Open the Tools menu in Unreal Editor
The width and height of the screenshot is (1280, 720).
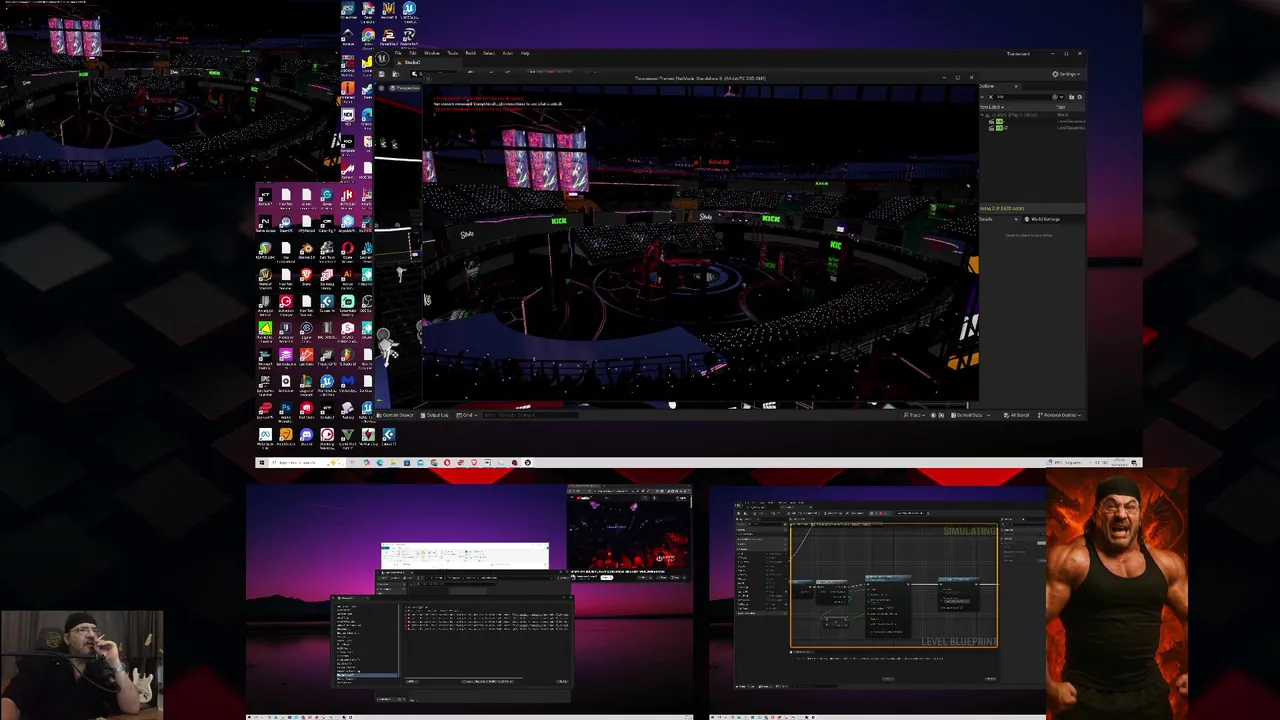click(x=452, y=53)
